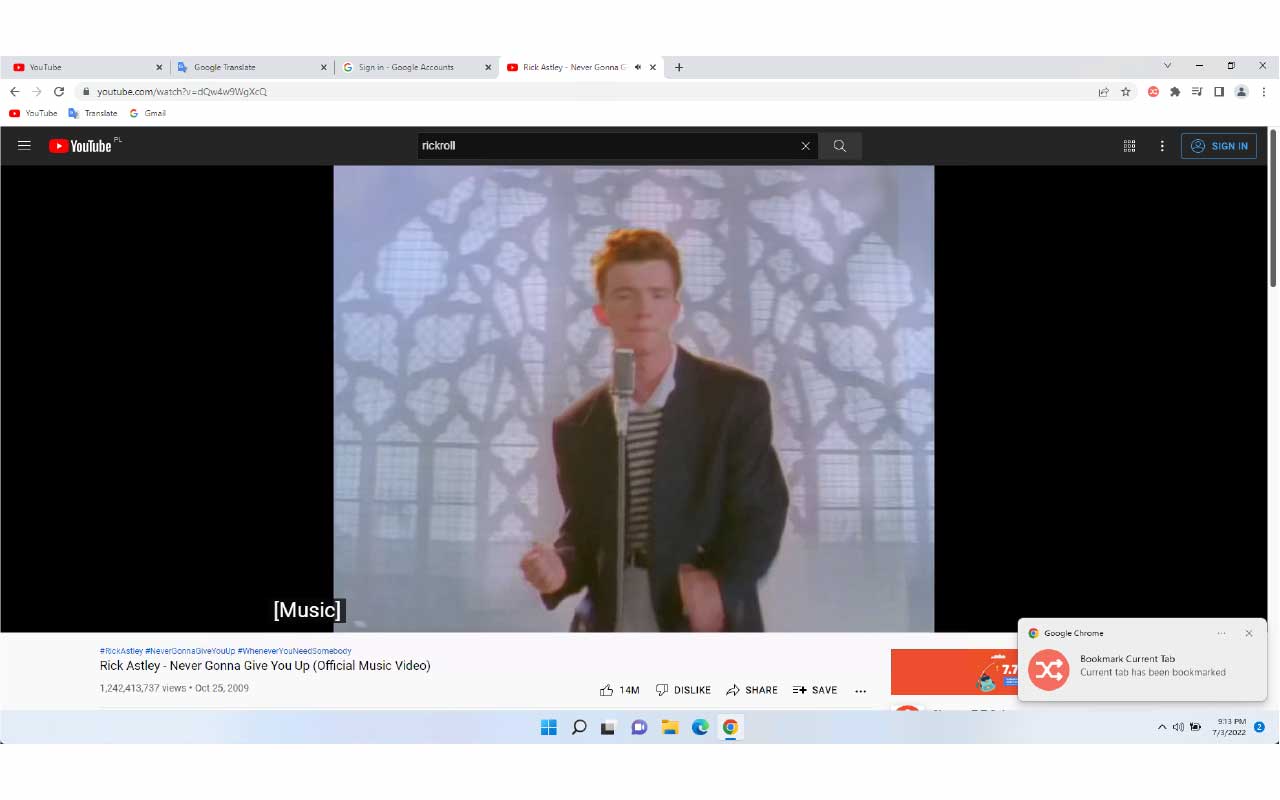Open the Chrome three-dot menu
The width and height of the screenshot is (1280, 800).
tap(1263, 91)
